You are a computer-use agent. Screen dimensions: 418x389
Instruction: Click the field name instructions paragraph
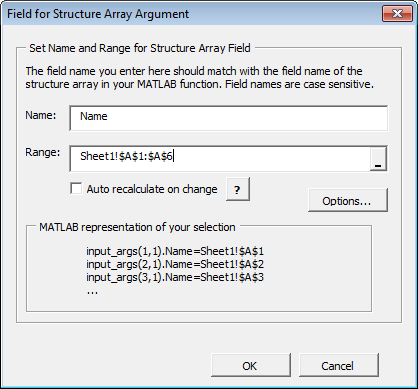coord(199,77)
